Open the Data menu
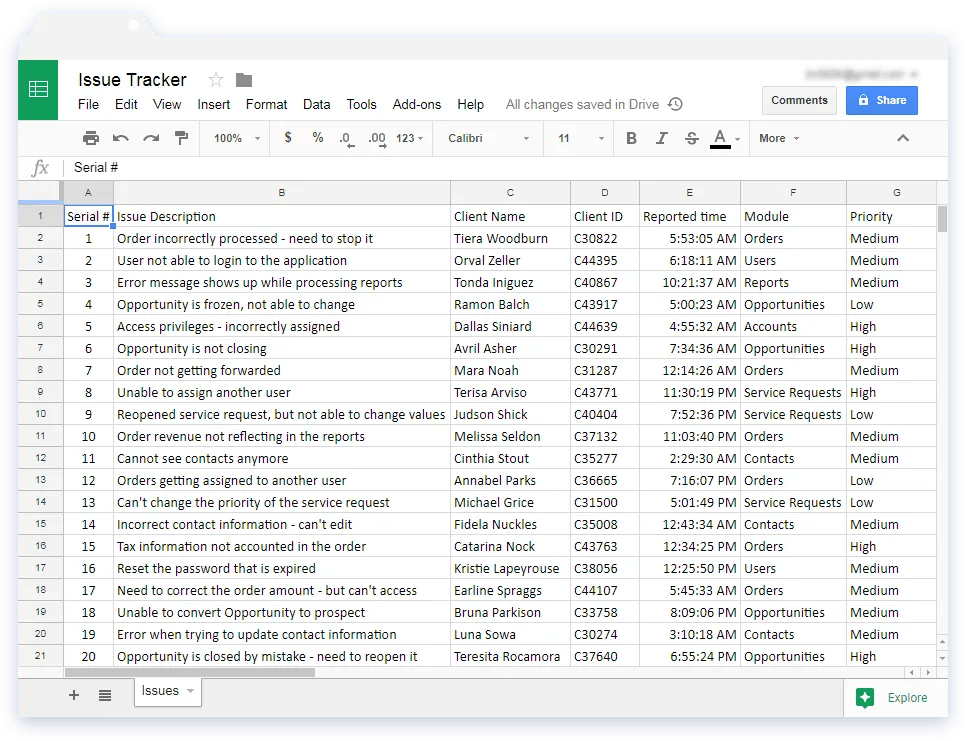The width and height of the screenshot is (966, 741). tap(317, 104)
